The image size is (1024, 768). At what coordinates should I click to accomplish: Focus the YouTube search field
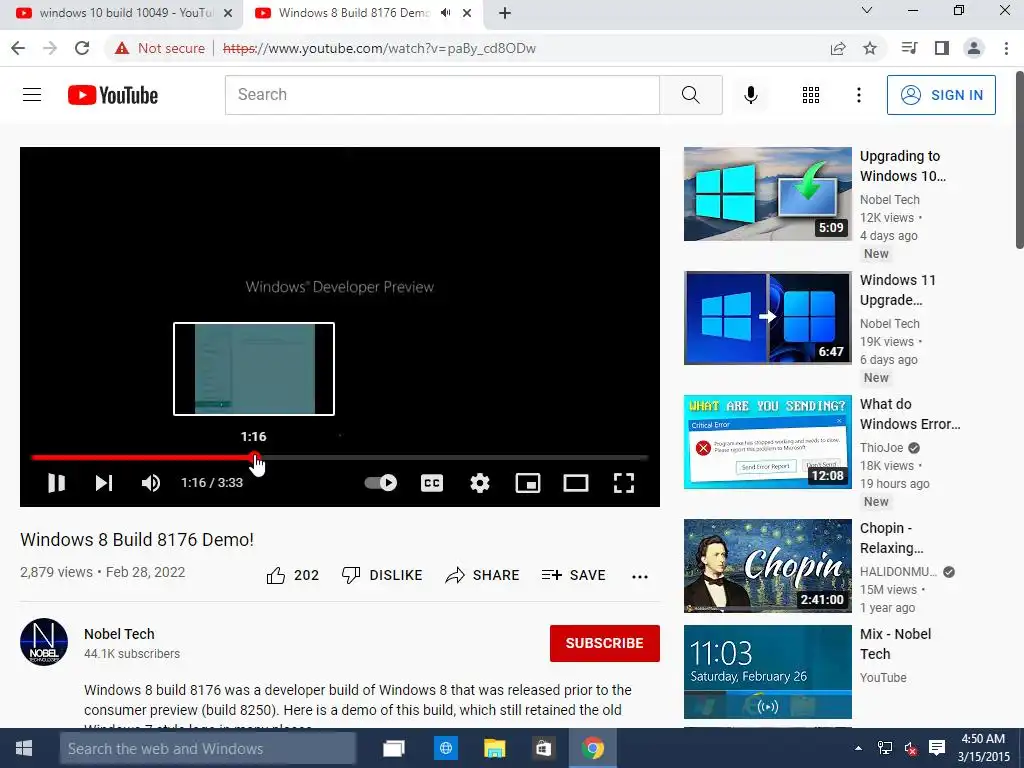click(442, 95)
